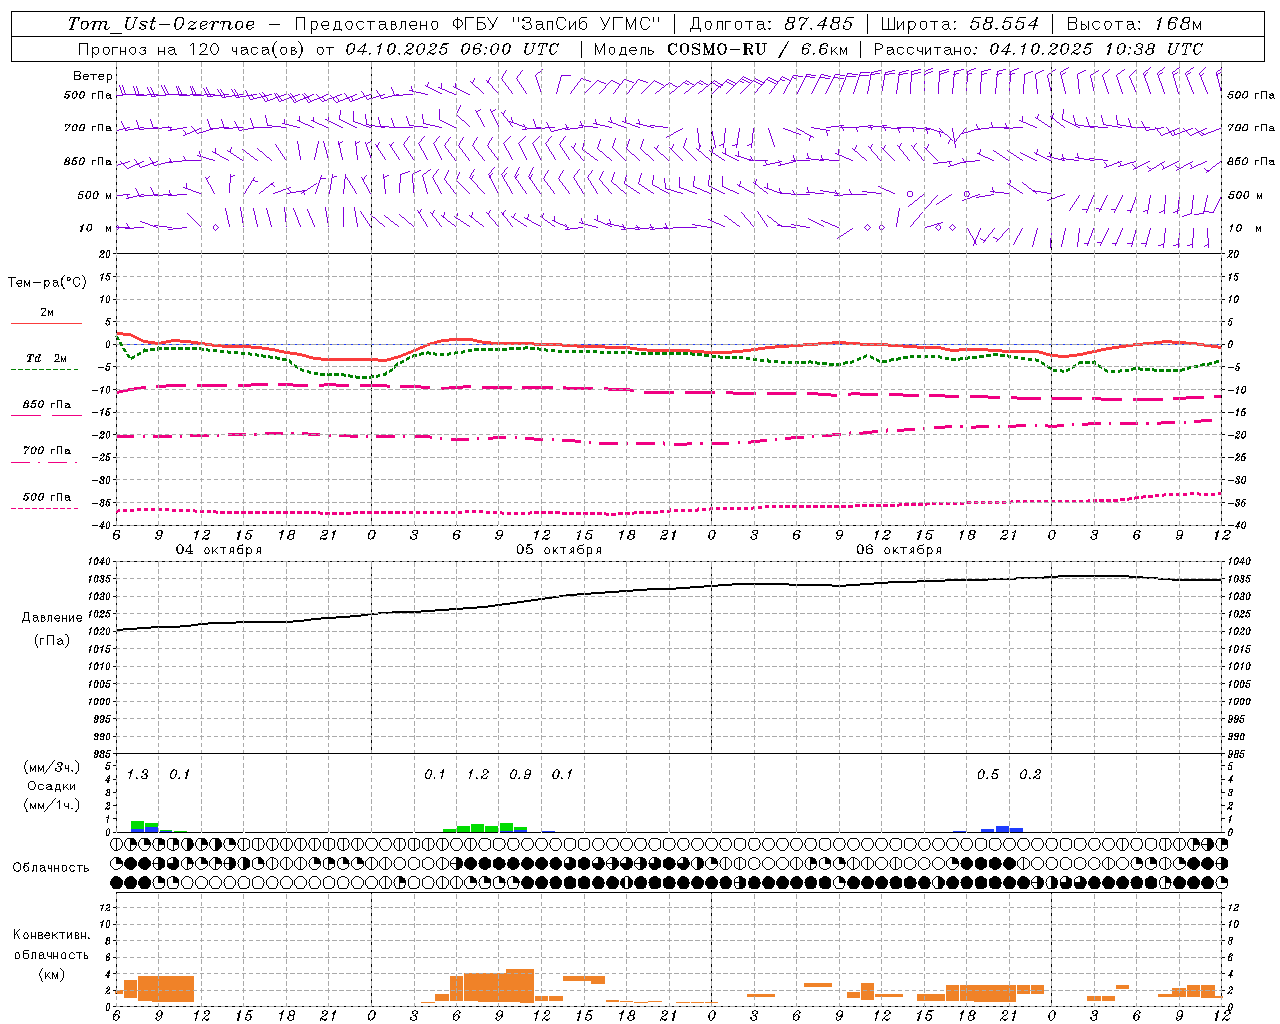Viewport: 1280px width, 1024px height.
Task: Click the 500 м wind level label on left
Action: 95,195
